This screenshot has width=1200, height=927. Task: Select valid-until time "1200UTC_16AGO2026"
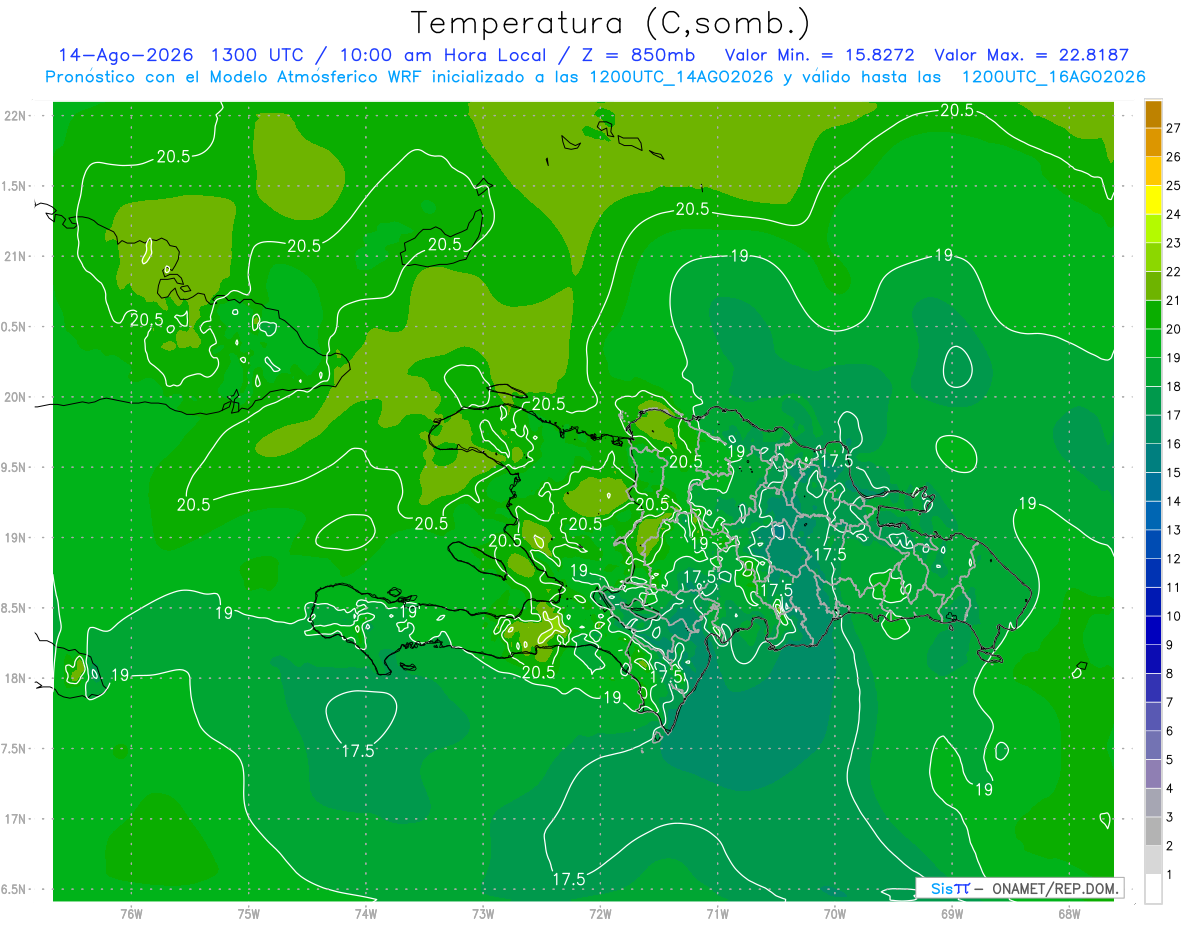(1053, 77)
